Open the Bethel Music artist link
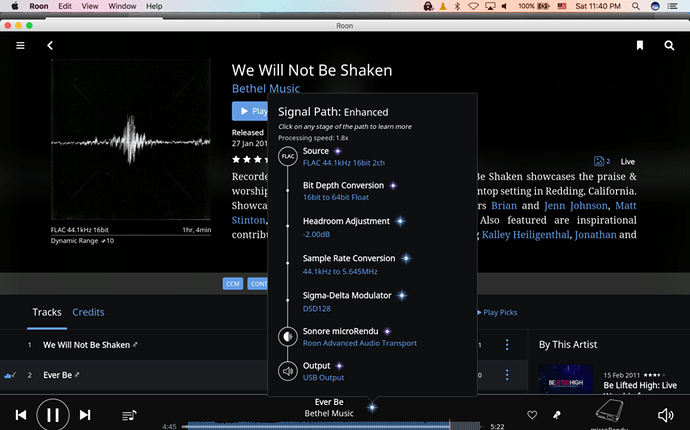This screenshot has width=690, height=430. [266, 88]
